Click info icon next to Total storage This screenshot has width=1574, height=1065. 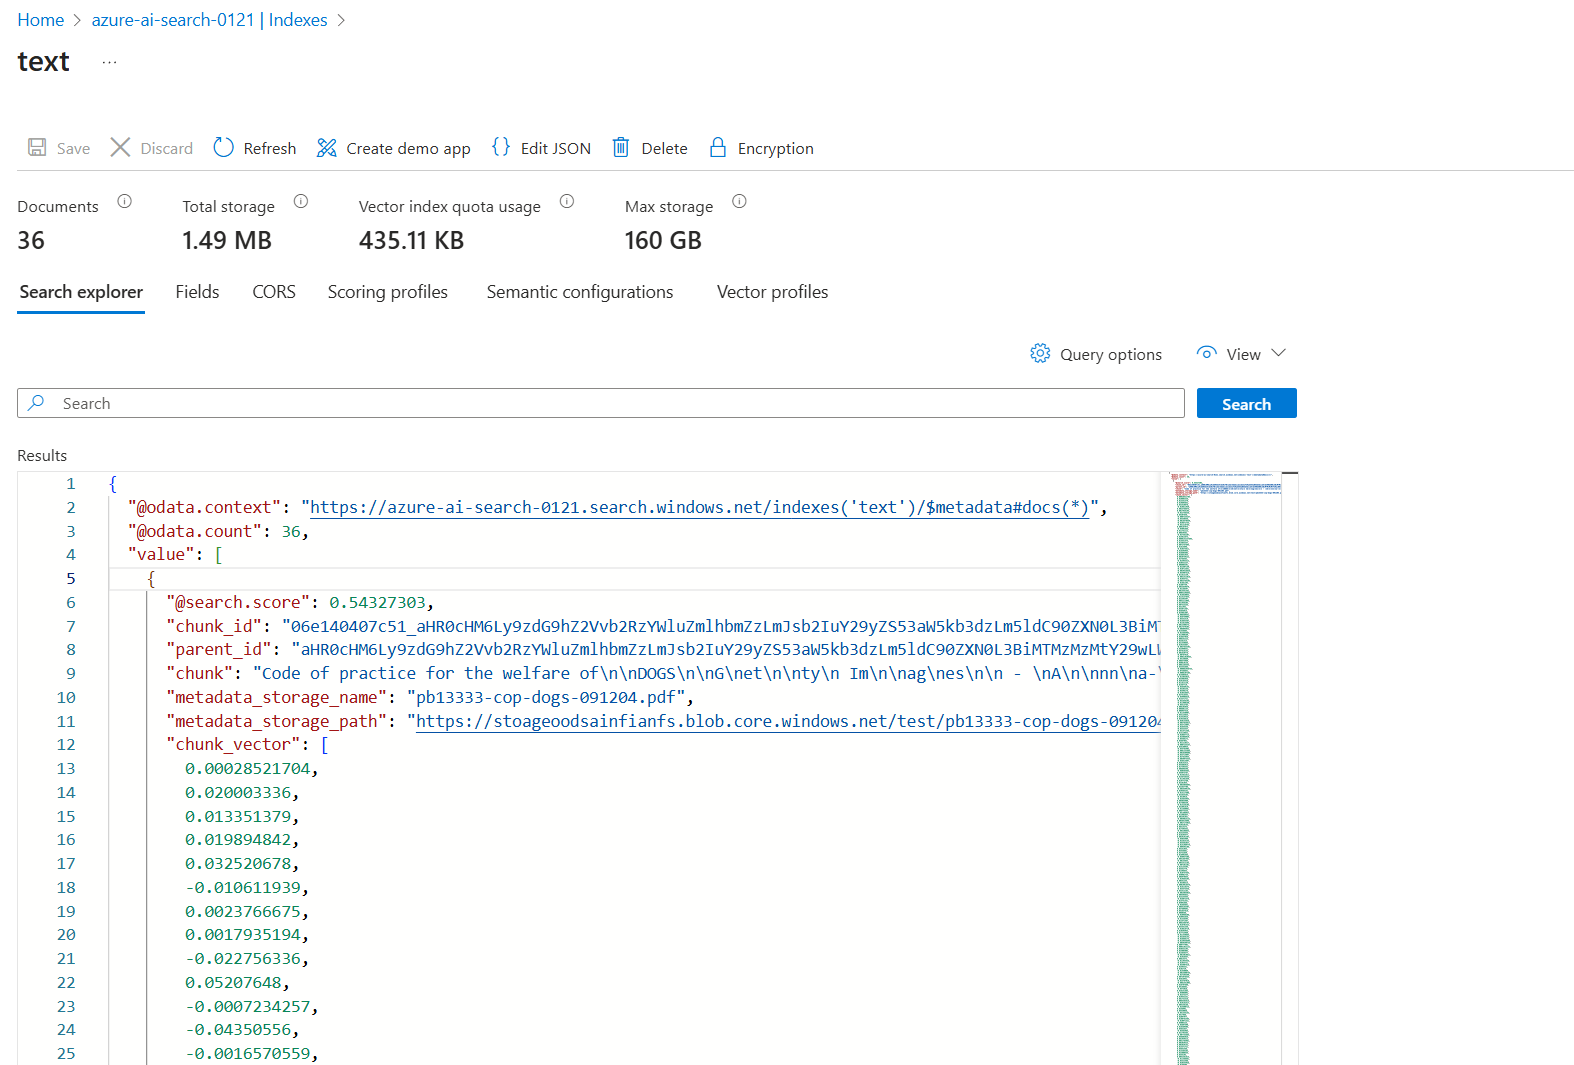pos(301,202)
